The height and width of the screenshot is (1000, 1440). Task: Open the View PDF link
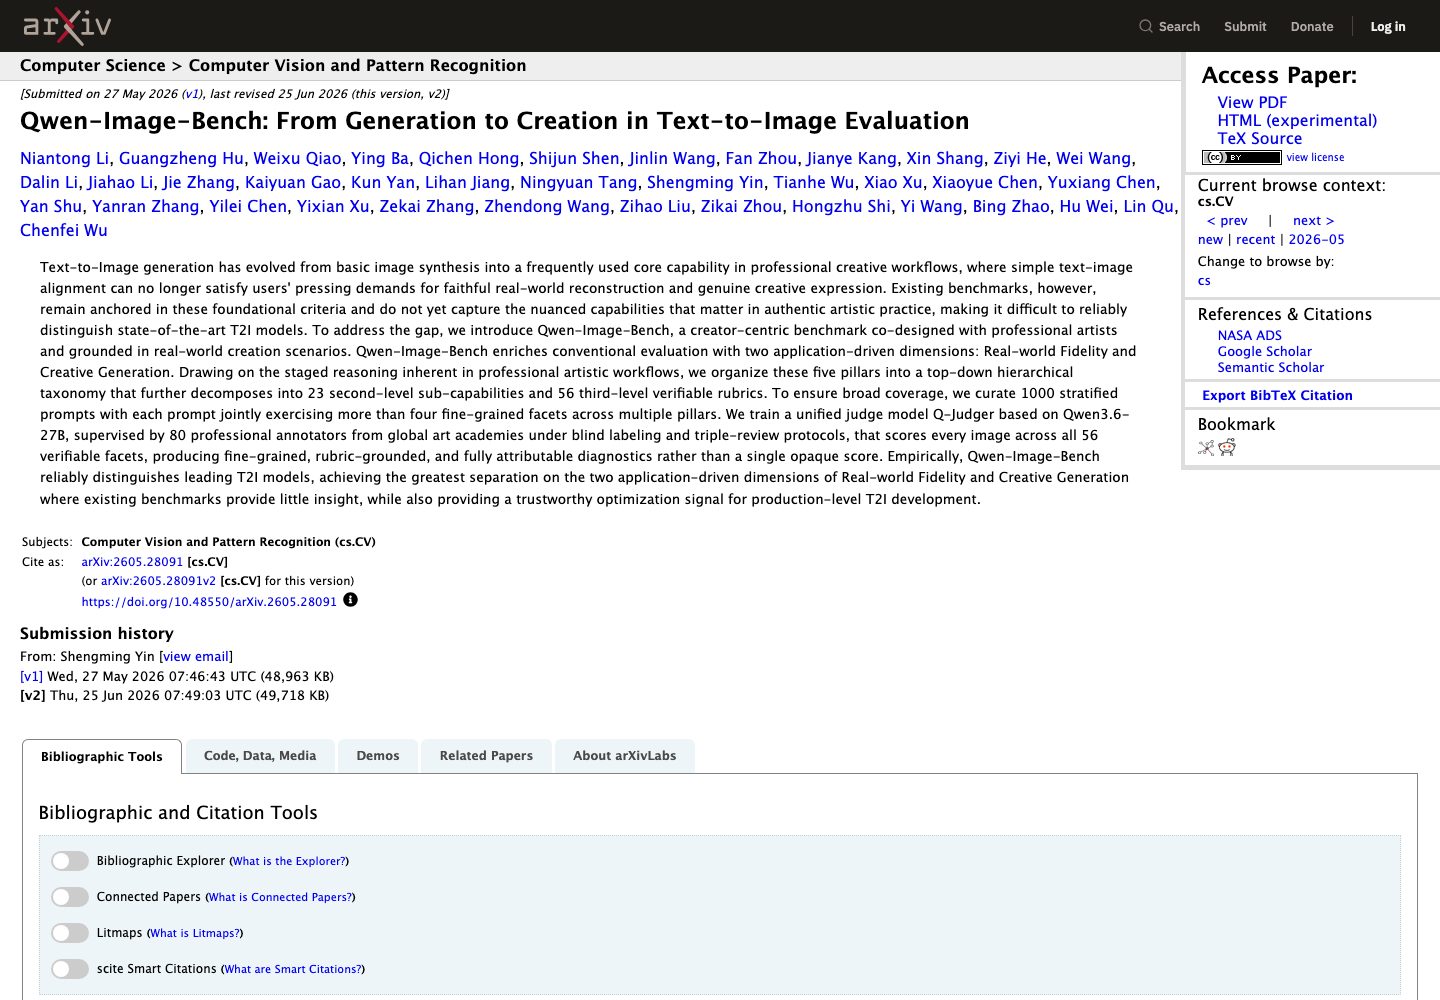pos(1252,102)
